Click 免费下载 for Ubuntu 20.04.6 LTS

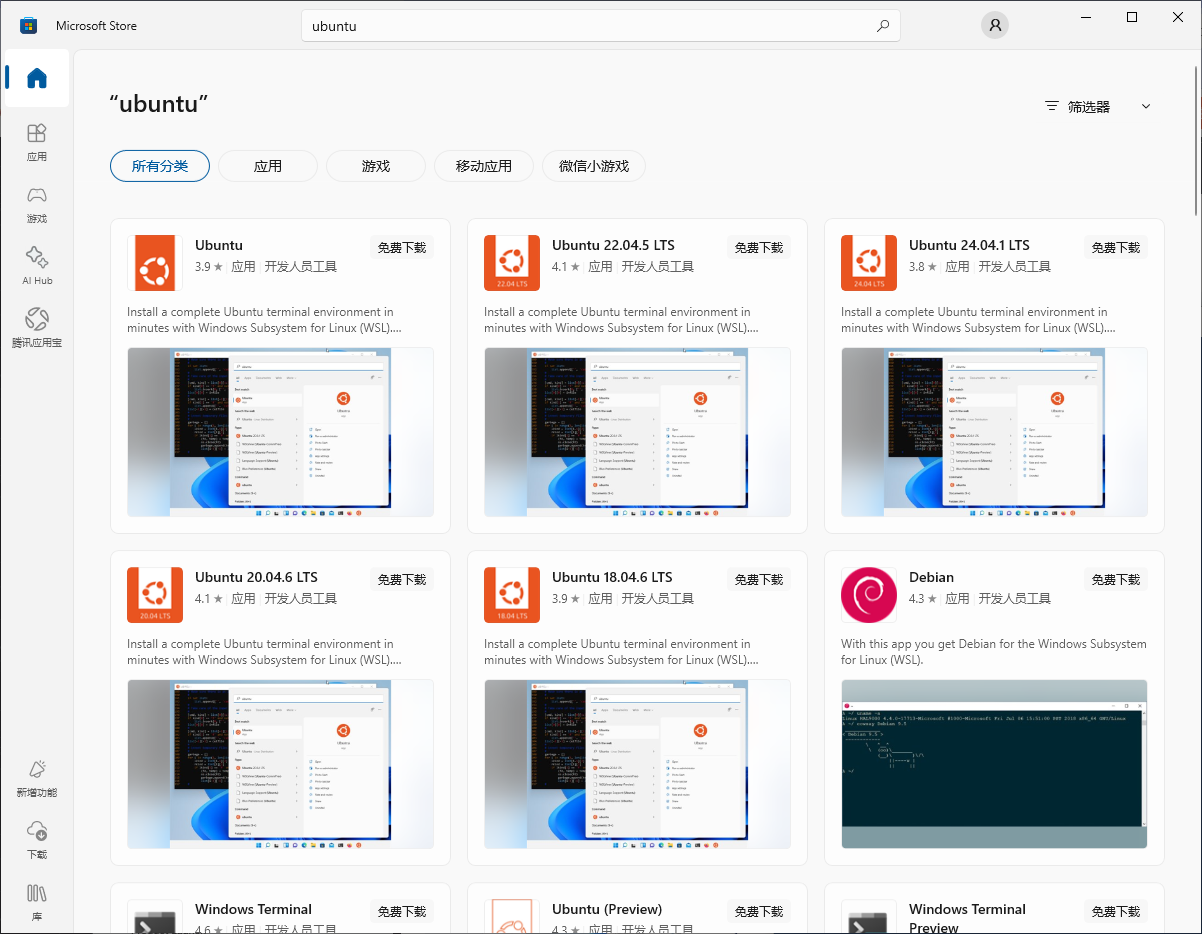pyautogui.click(x=402, y=579)
